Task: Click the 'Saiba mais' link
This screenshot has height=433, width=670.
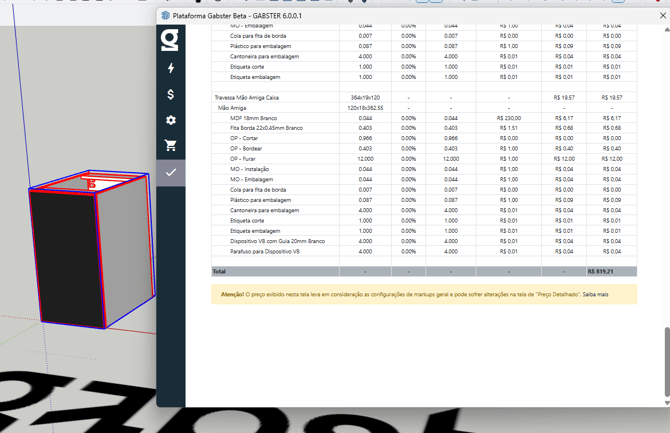Action: [596, 294]
